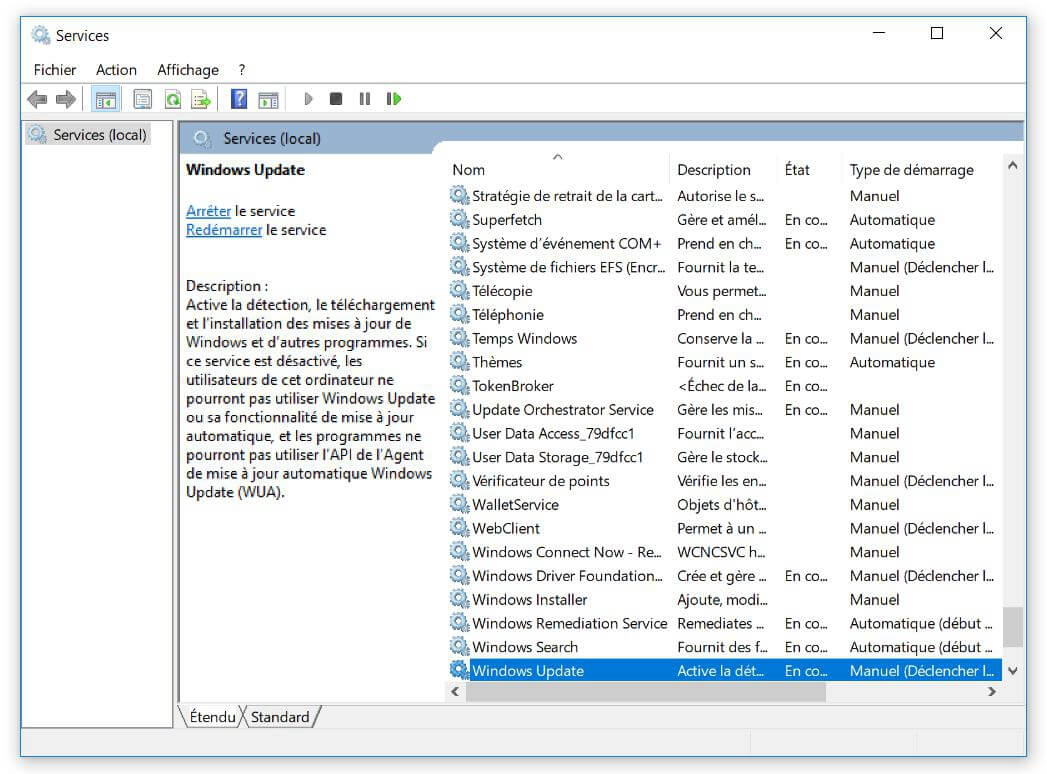Screen dimensions: 1047x774
Task: Toggle the action pane toolbar icon
Action: (x=268, y=100)
